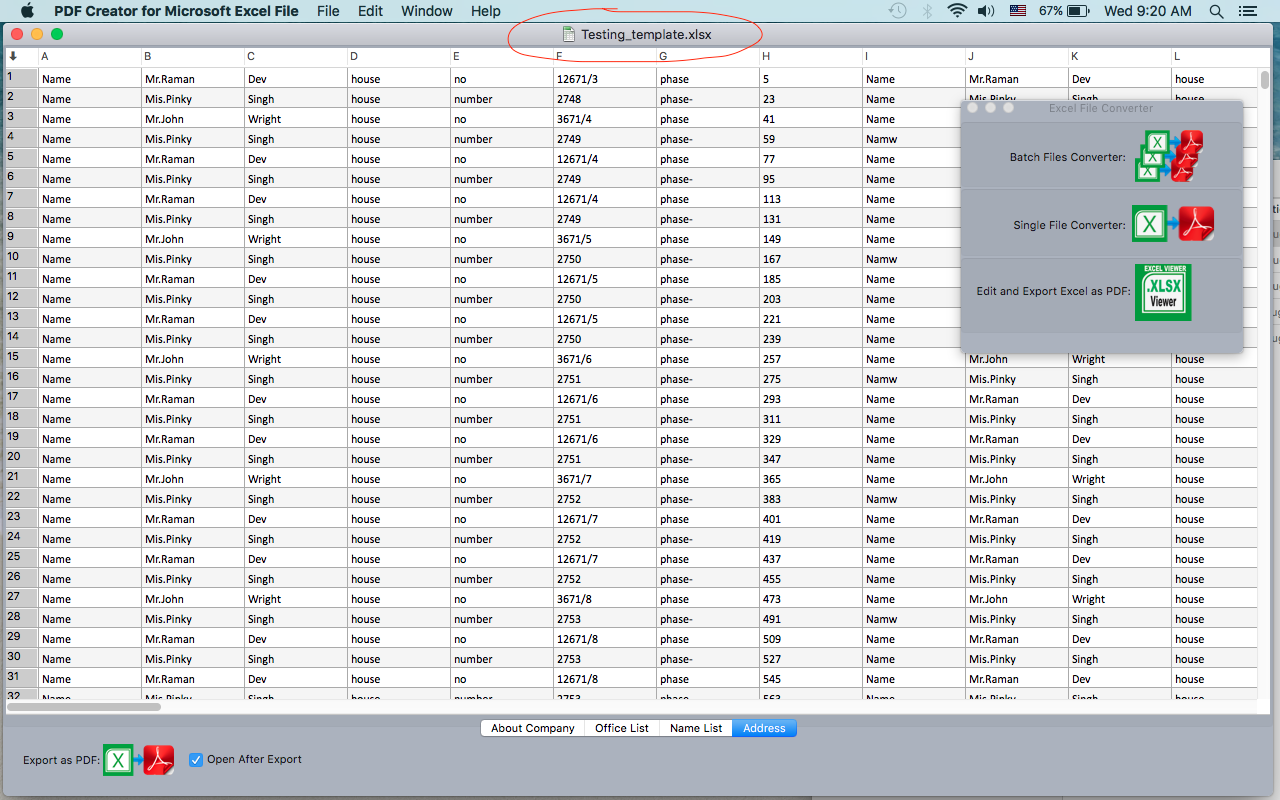
Task: Export the sheet as PDF
Action: point(139,760)
